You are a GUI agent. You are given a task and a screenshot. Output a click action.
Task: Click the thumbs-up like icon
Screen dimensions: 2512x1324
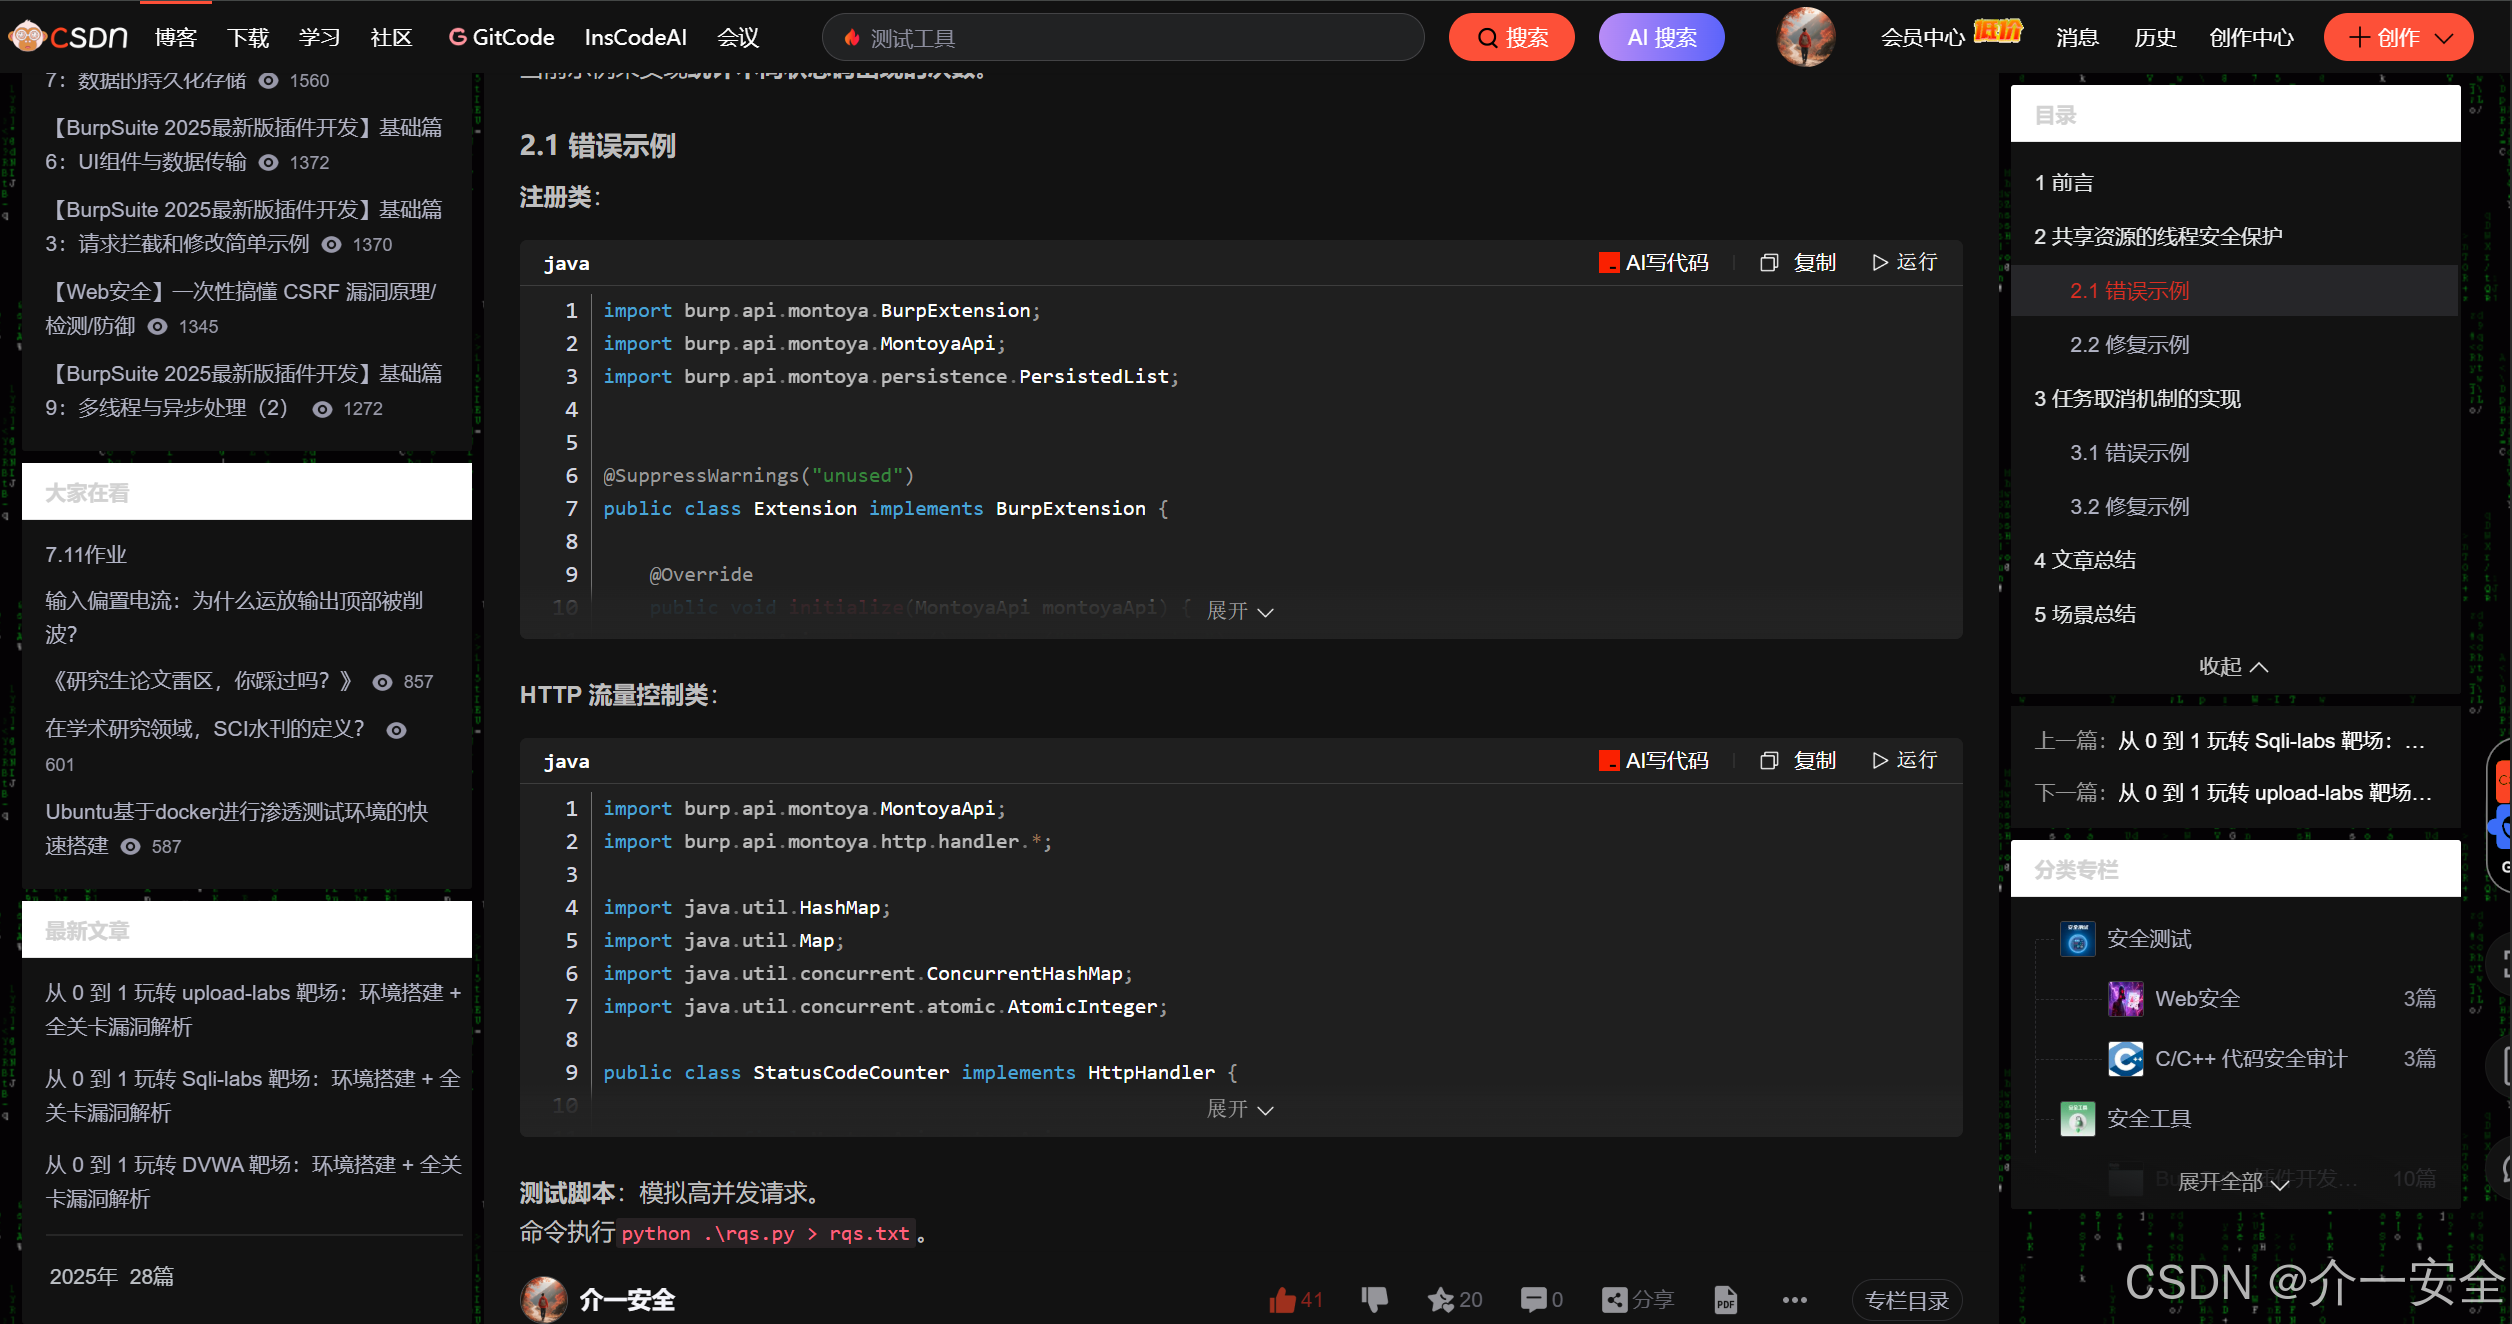(x=1282, y=1299)
